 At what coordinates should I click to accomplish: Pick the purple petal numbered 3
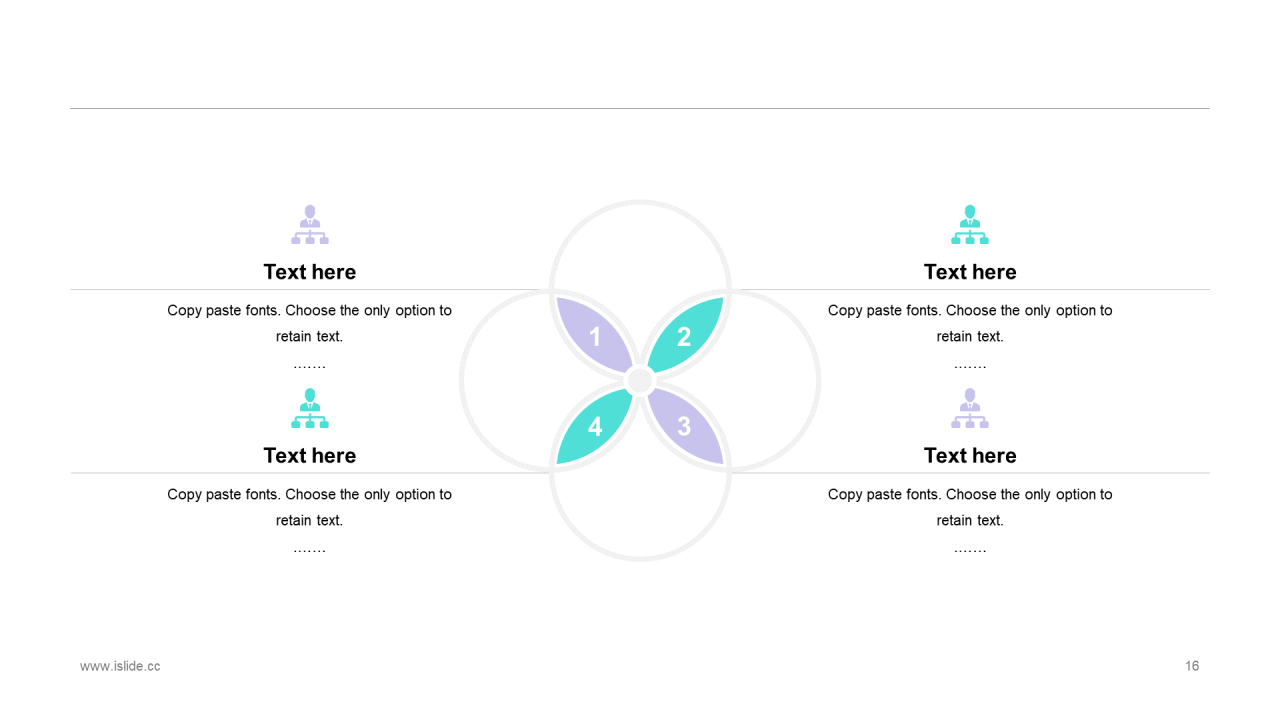coord(686,427)
